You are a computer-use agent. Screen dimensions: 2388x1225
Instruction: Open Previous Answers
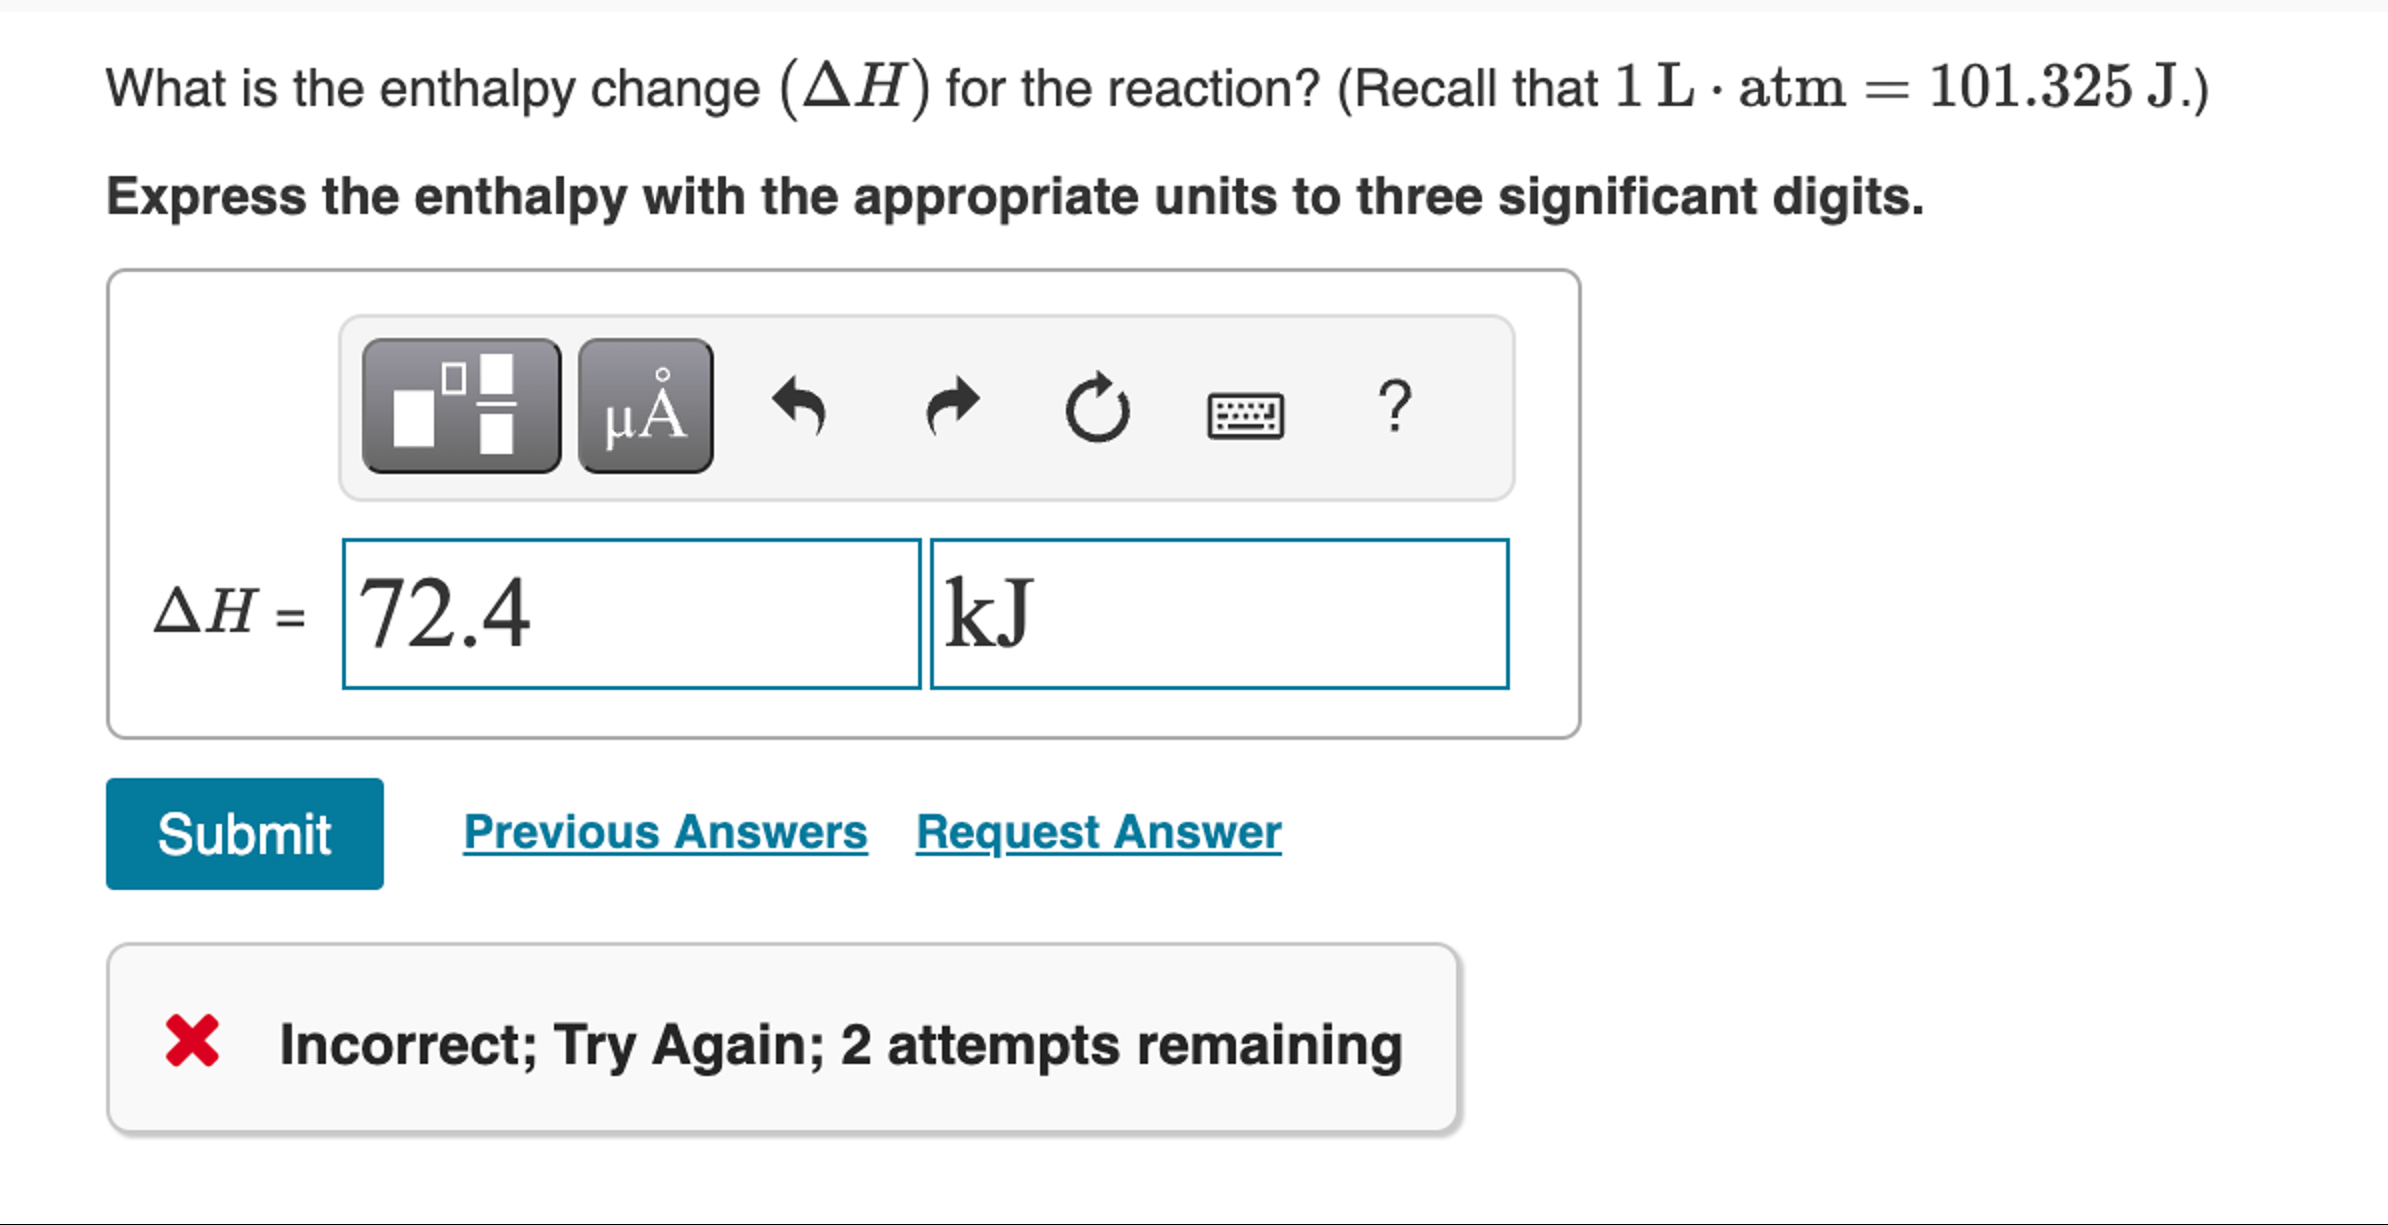(665, 831)
